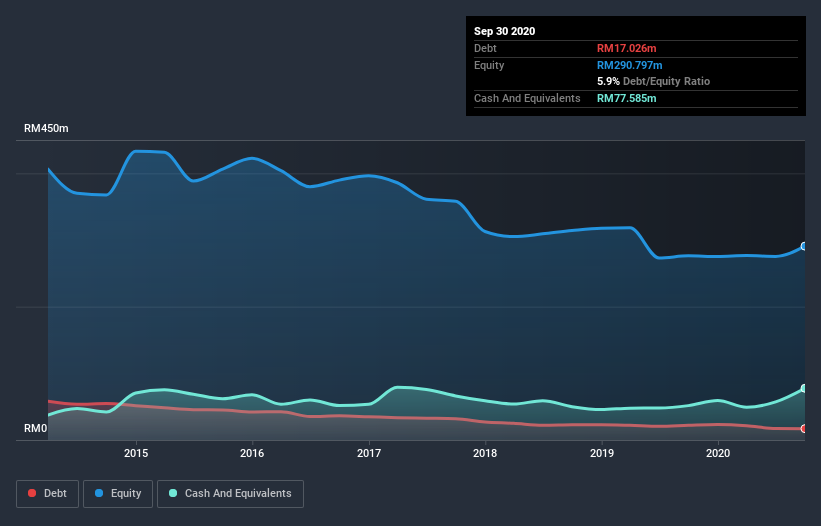This screenshot has width=821, height=526.
Task: Click the 2015 x-axis label
Action: [136, 453]
